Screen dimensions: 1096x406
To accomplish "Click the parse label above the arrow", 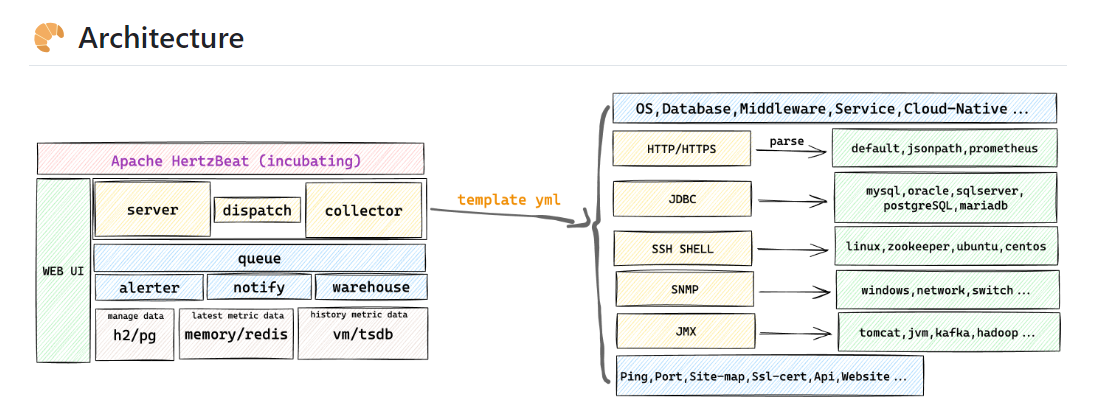I will point(786,142).
